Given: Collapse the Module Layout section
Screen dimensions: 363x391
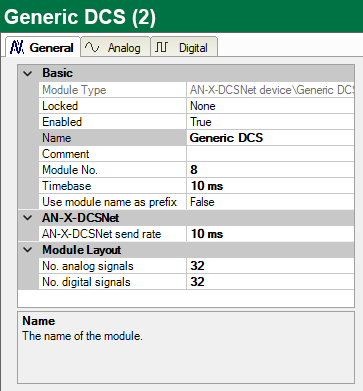Looking at the screenshot, I should point(28,250).
